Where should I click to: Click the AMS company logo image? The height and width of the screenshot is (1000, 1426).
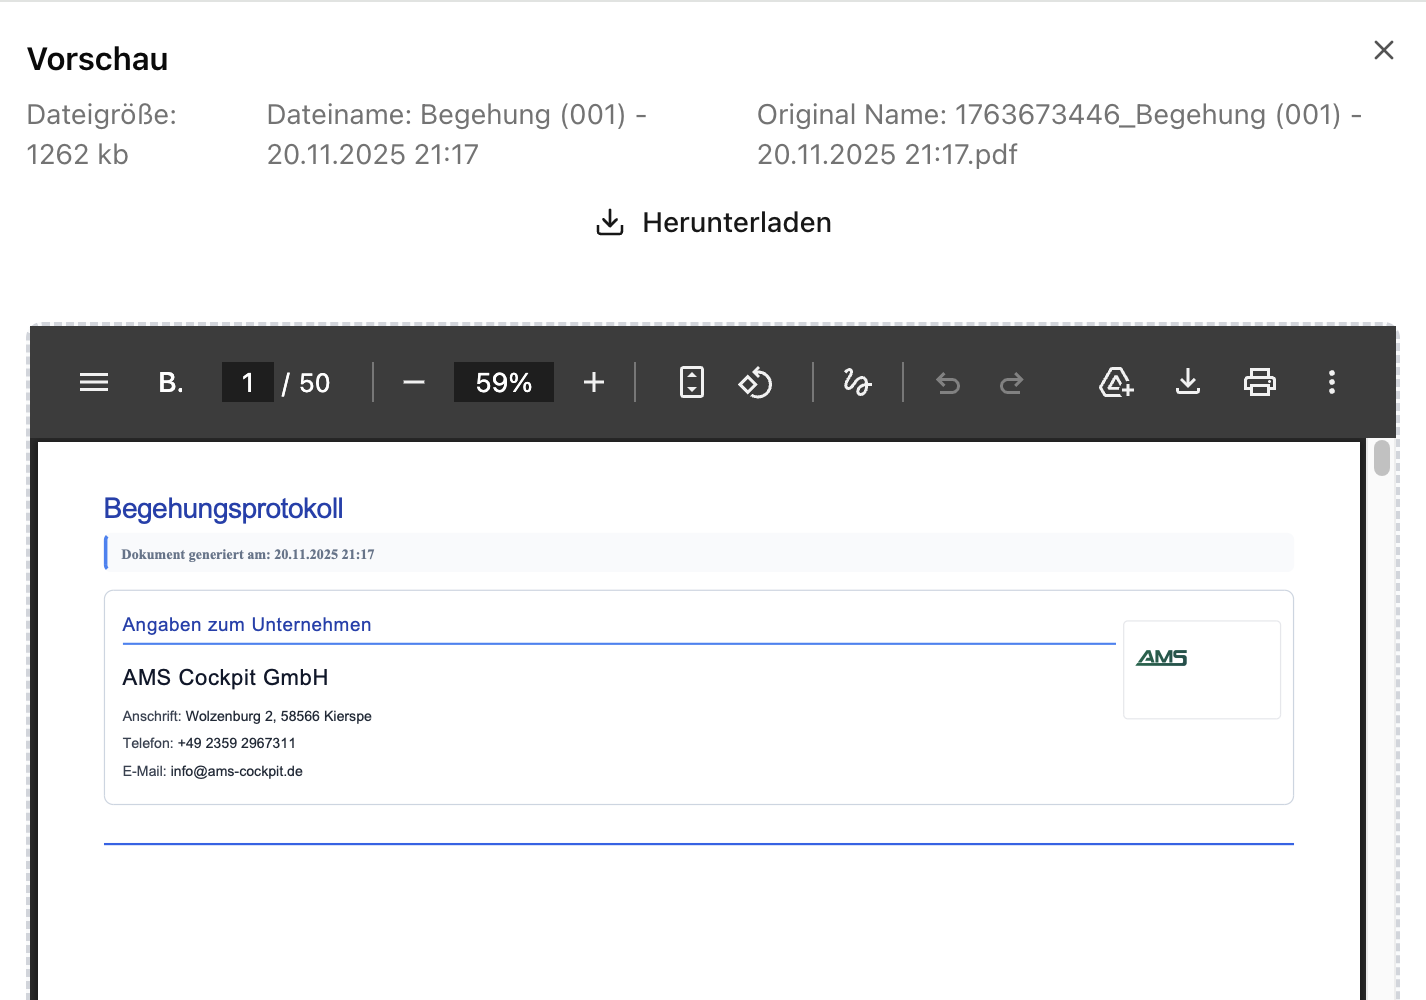tap(1162, 657)
